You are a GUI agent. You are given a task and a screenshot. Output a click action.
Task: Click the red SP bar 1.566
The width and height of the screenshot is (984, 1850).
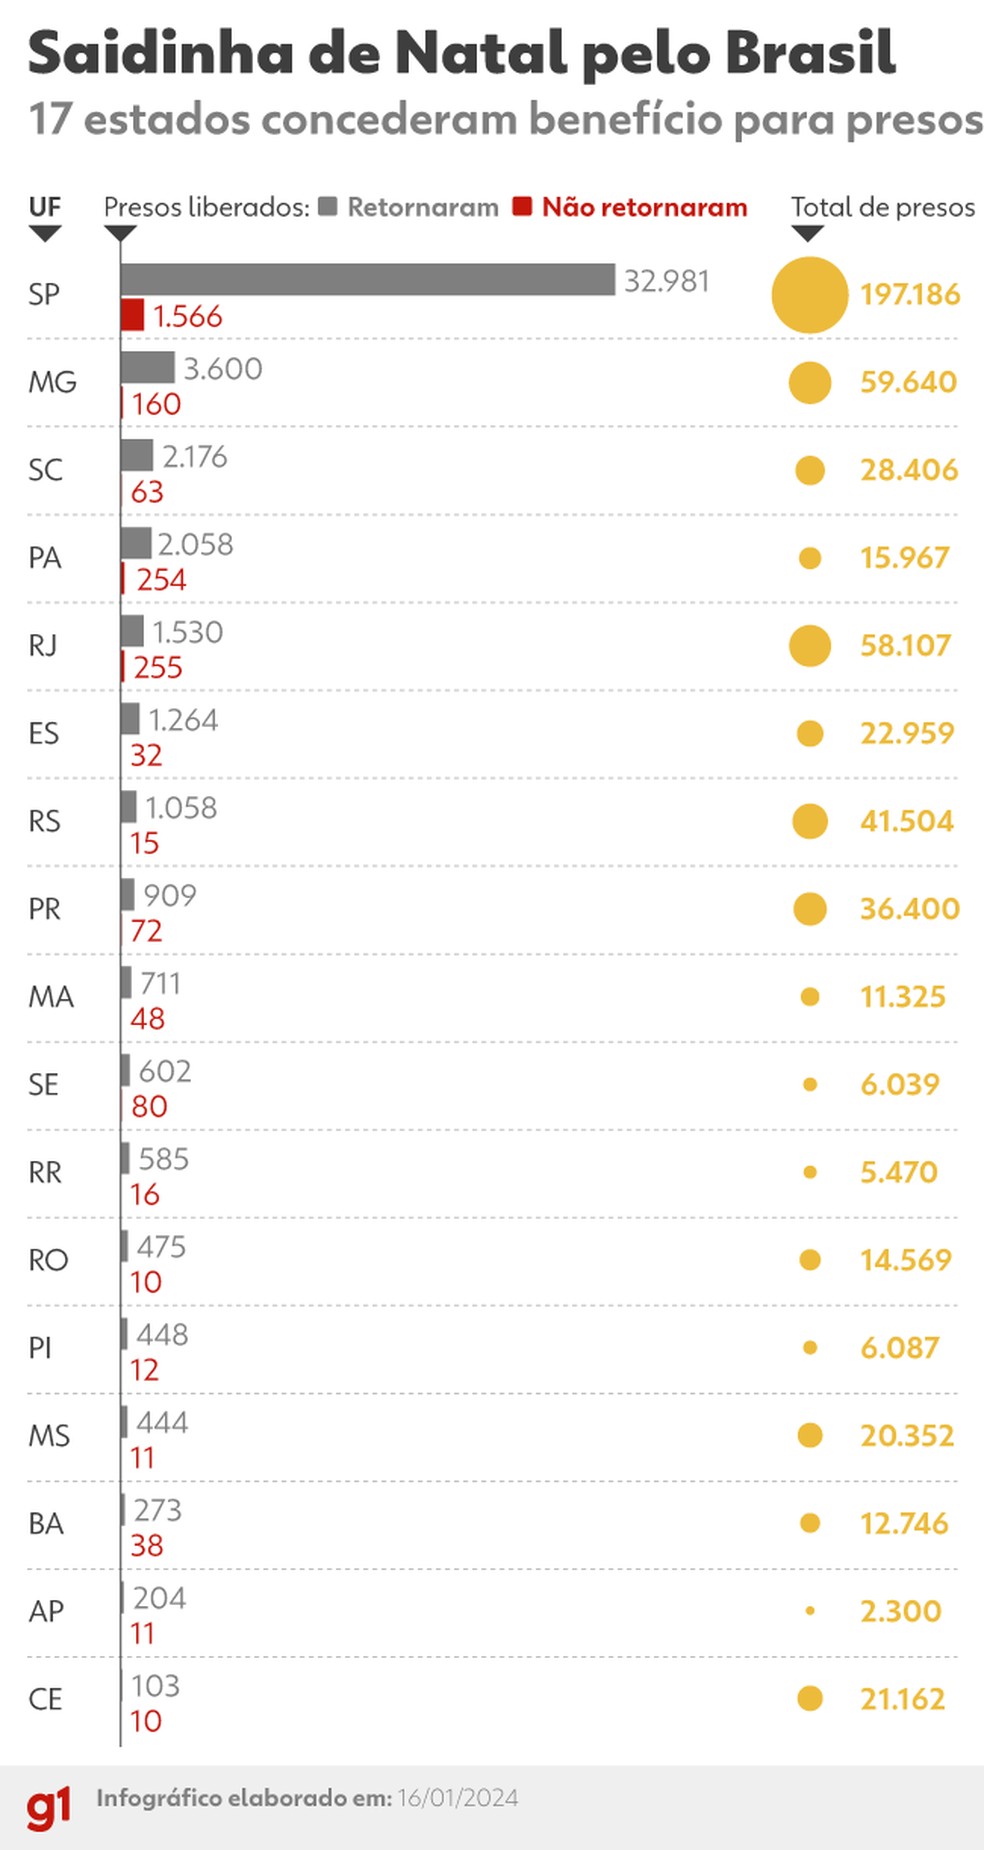tap(133, 315)
